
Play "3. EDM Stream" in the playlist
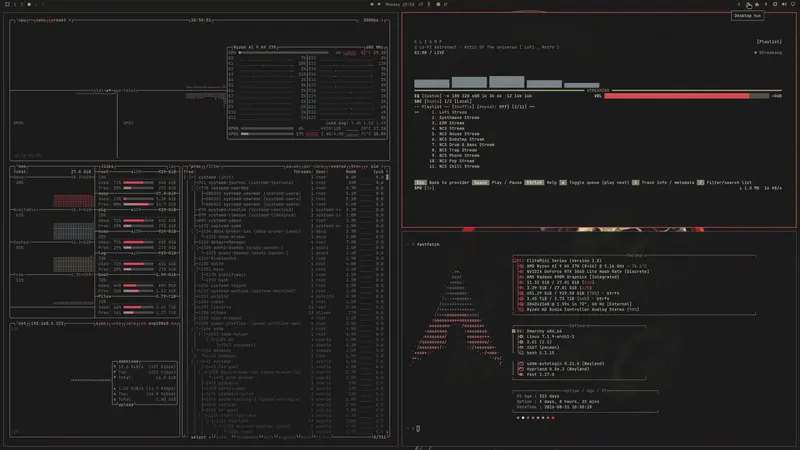[x=447, y=123]
